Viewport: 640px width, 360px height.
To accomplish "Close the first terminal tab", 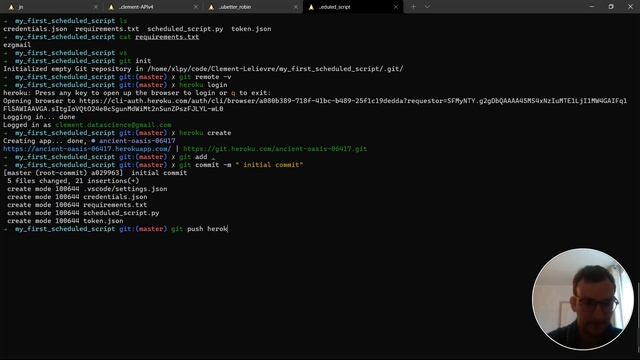I will click(x=96, y=7).
